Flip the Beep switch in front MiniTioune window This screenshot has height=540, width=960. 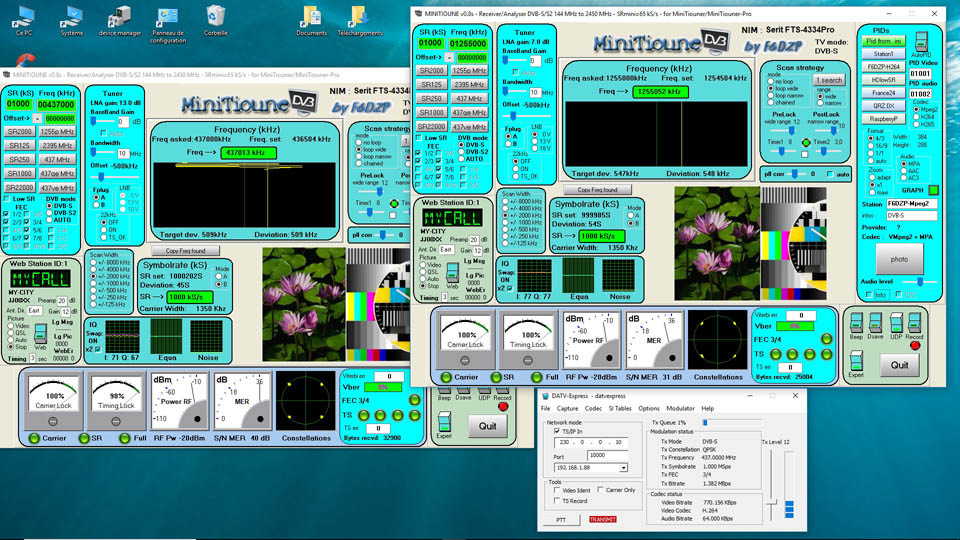click(857, 320)
